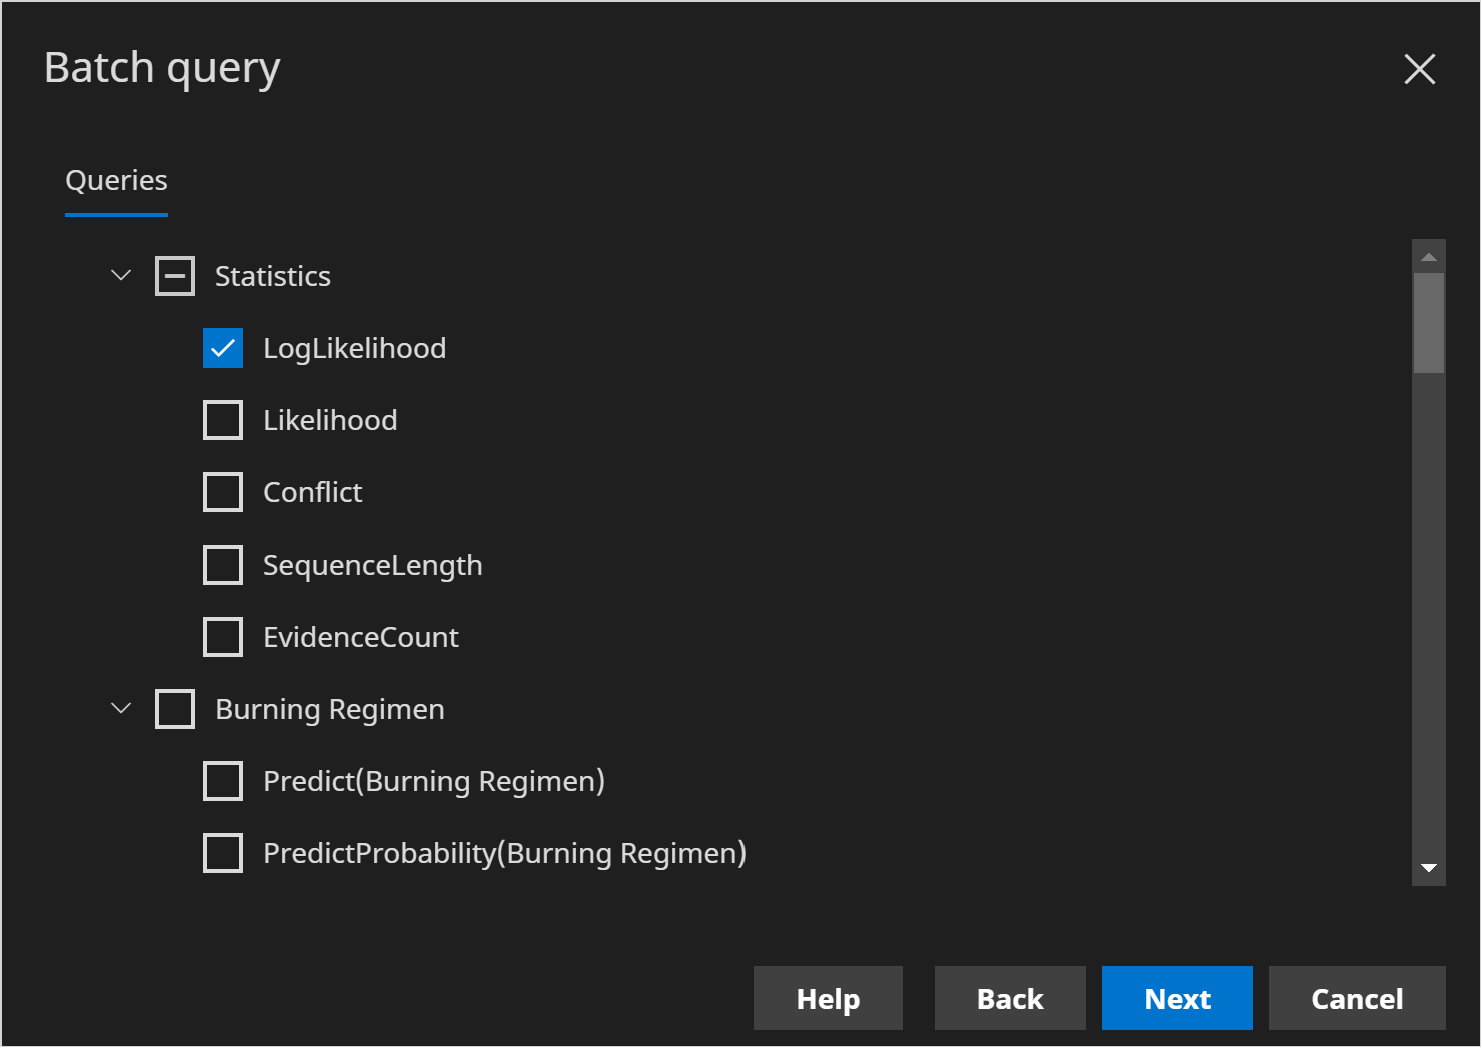Go Back to previous step
This screenshot has height=1048, width=1482.
[x=1010, y=998]
